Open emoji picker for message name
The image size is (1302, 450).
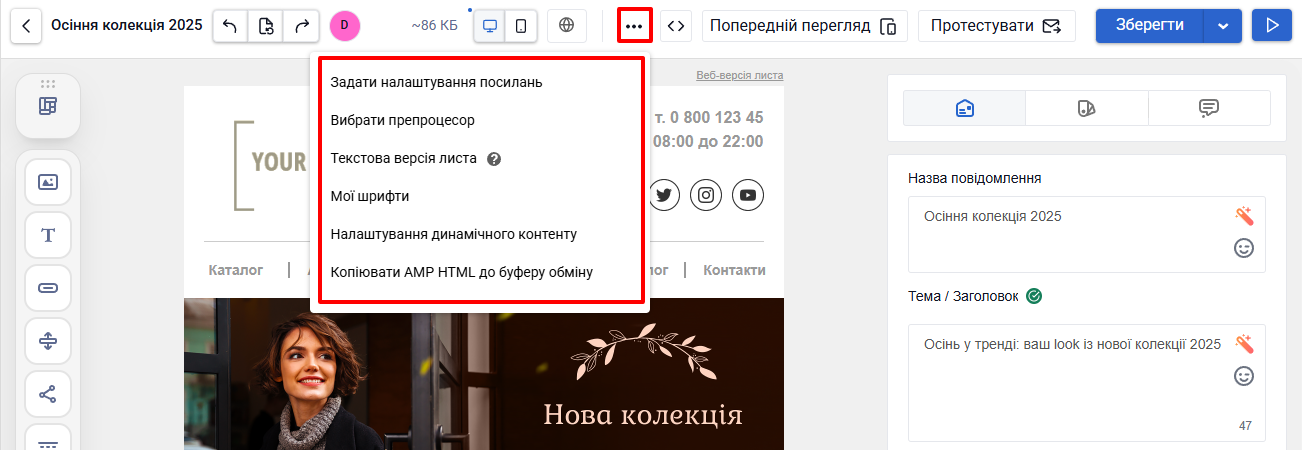tap(1244, 248)
